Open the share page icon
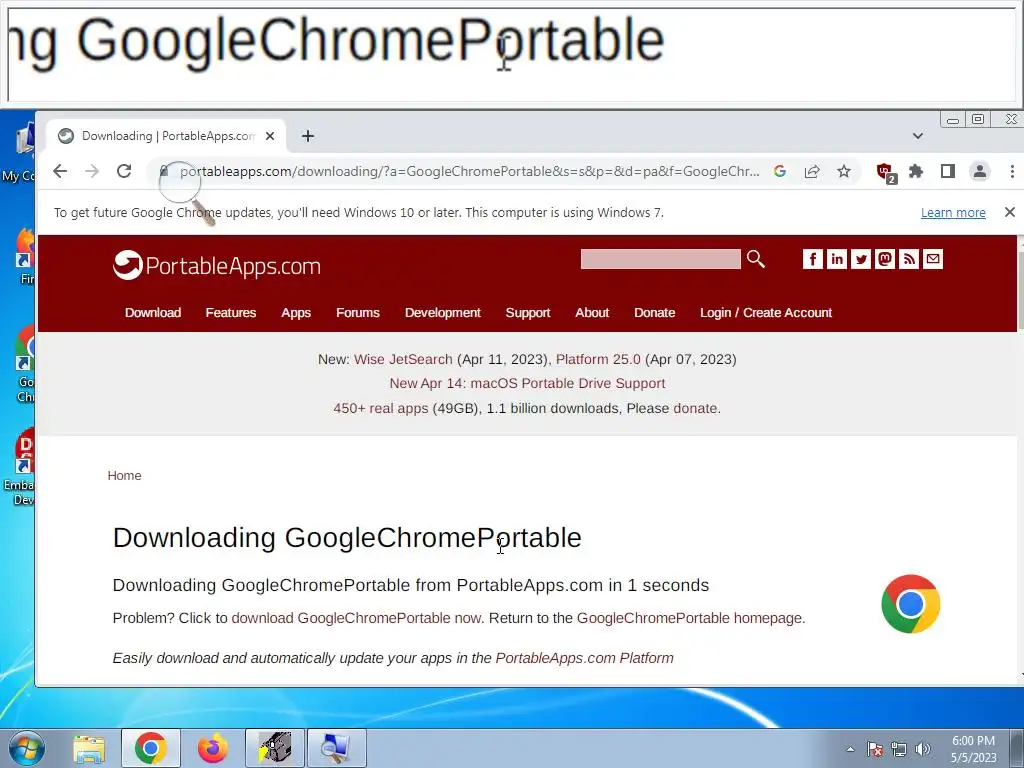This screenshot has height=768, width=1024. [x=812, y=171]
